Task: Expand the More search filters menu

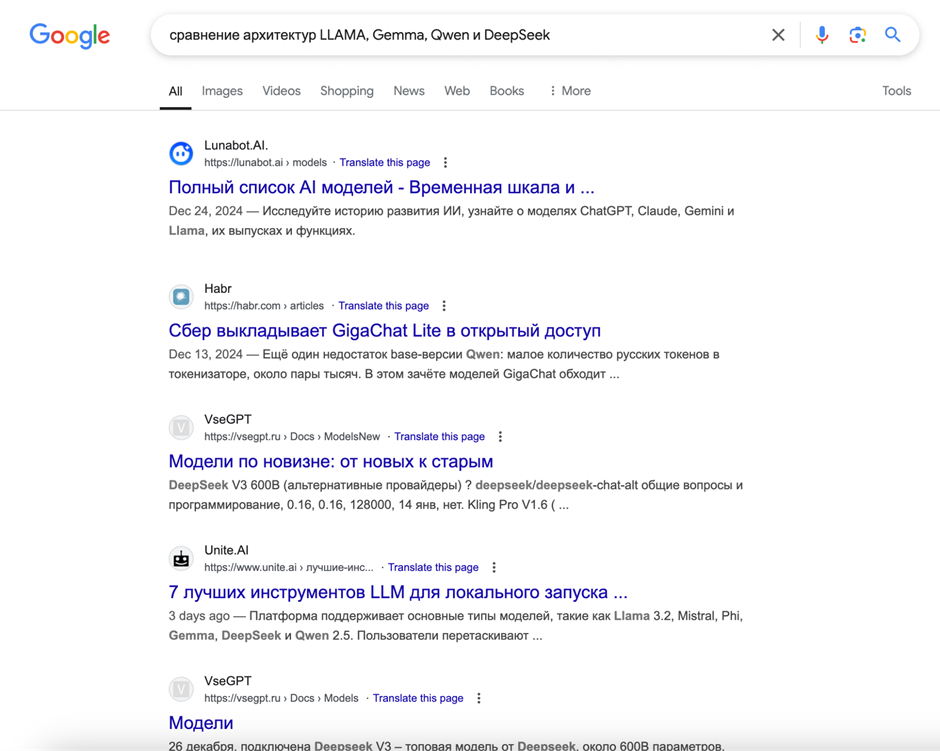Action: pyautogui.click(x=570, y=91)
